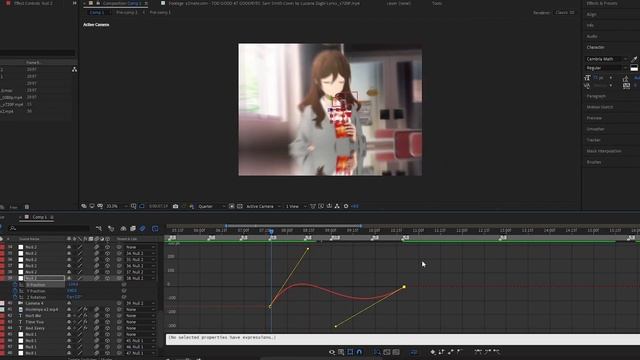Open Camera 4 parent dropdown showing 39. Null 2

[x=140, y=303]
